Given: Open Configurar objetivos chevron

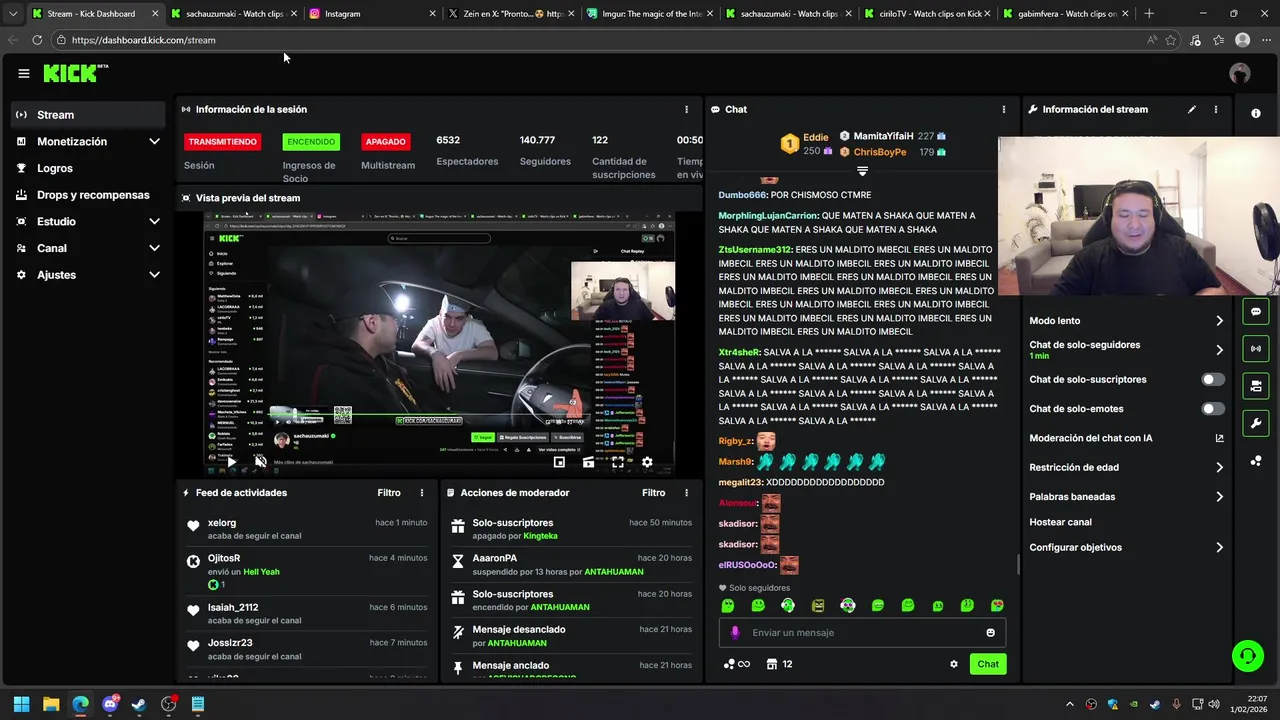Looking at the screenshot, I should (x=1219, y=547).
